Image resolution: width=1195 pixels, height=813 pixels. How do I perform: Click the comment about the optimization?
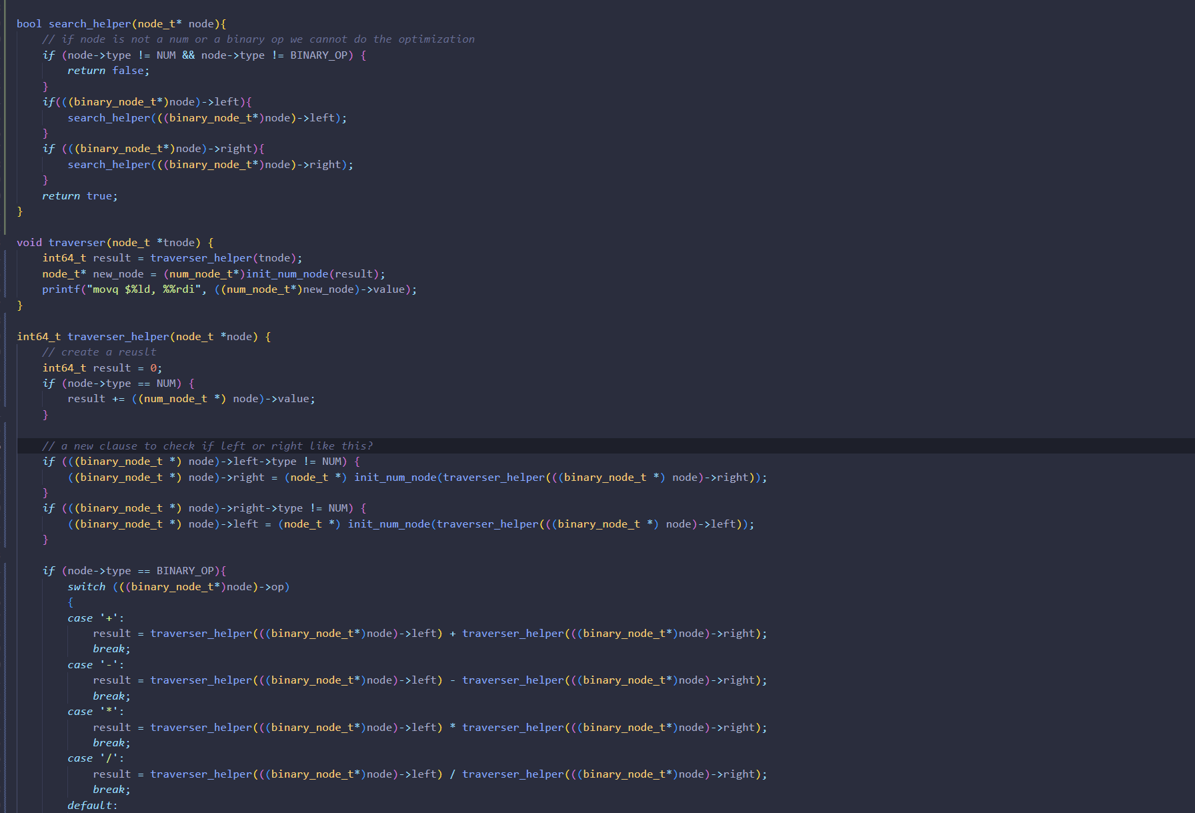pos(258,39)
